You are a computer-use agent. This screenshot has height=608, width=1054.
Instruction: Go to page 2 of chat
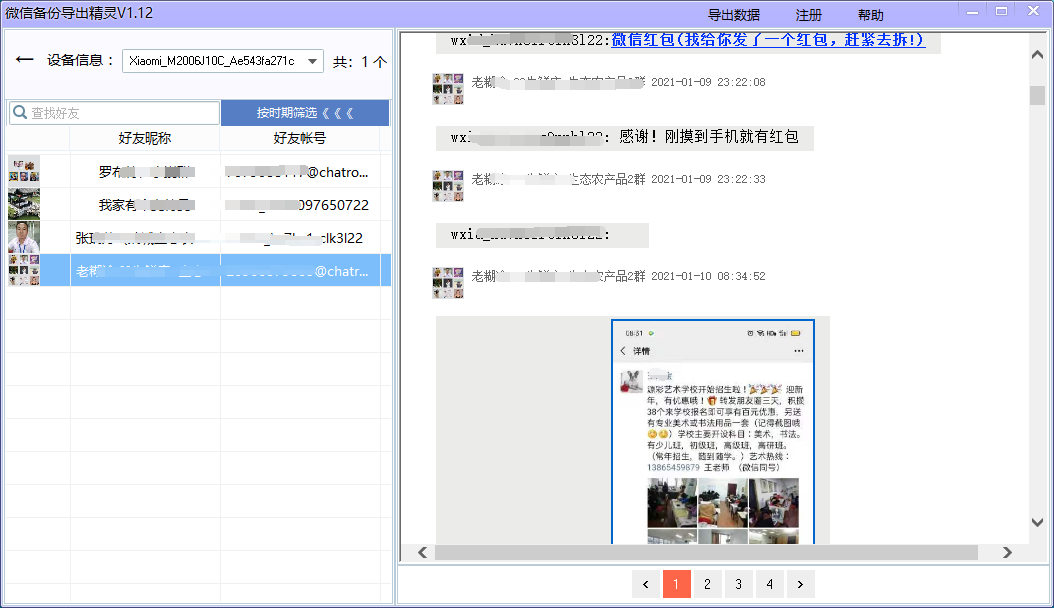pyautogui.click(x=707, y=584)
